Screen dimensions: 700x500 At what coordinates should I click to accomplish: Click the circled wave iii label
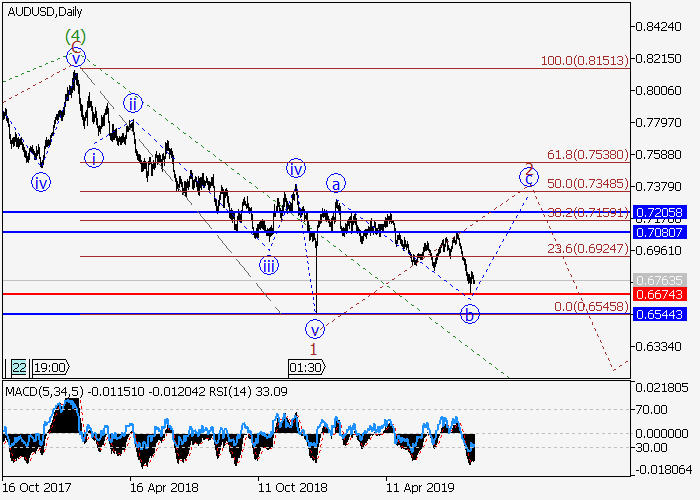tap(269, 265)
